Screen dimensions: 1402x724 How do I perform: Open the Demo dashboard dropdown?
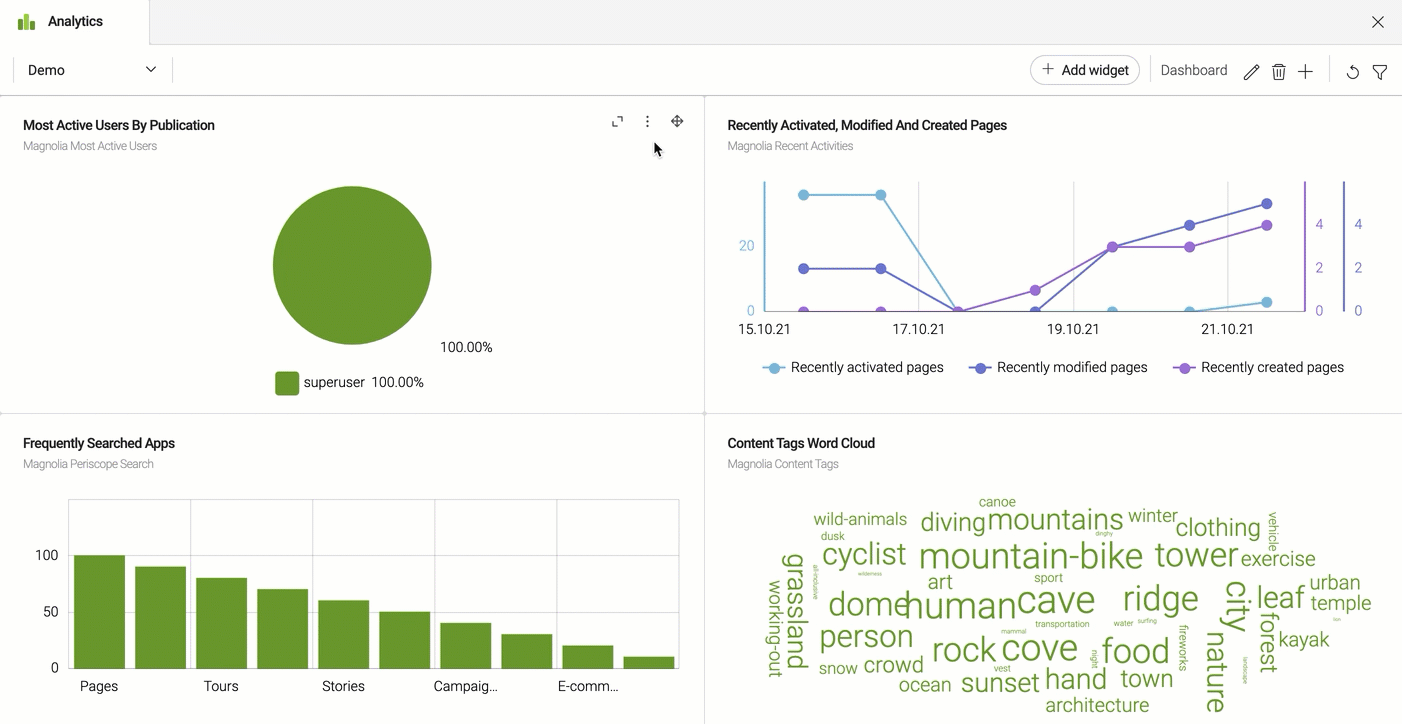click(x=90, y=70)
